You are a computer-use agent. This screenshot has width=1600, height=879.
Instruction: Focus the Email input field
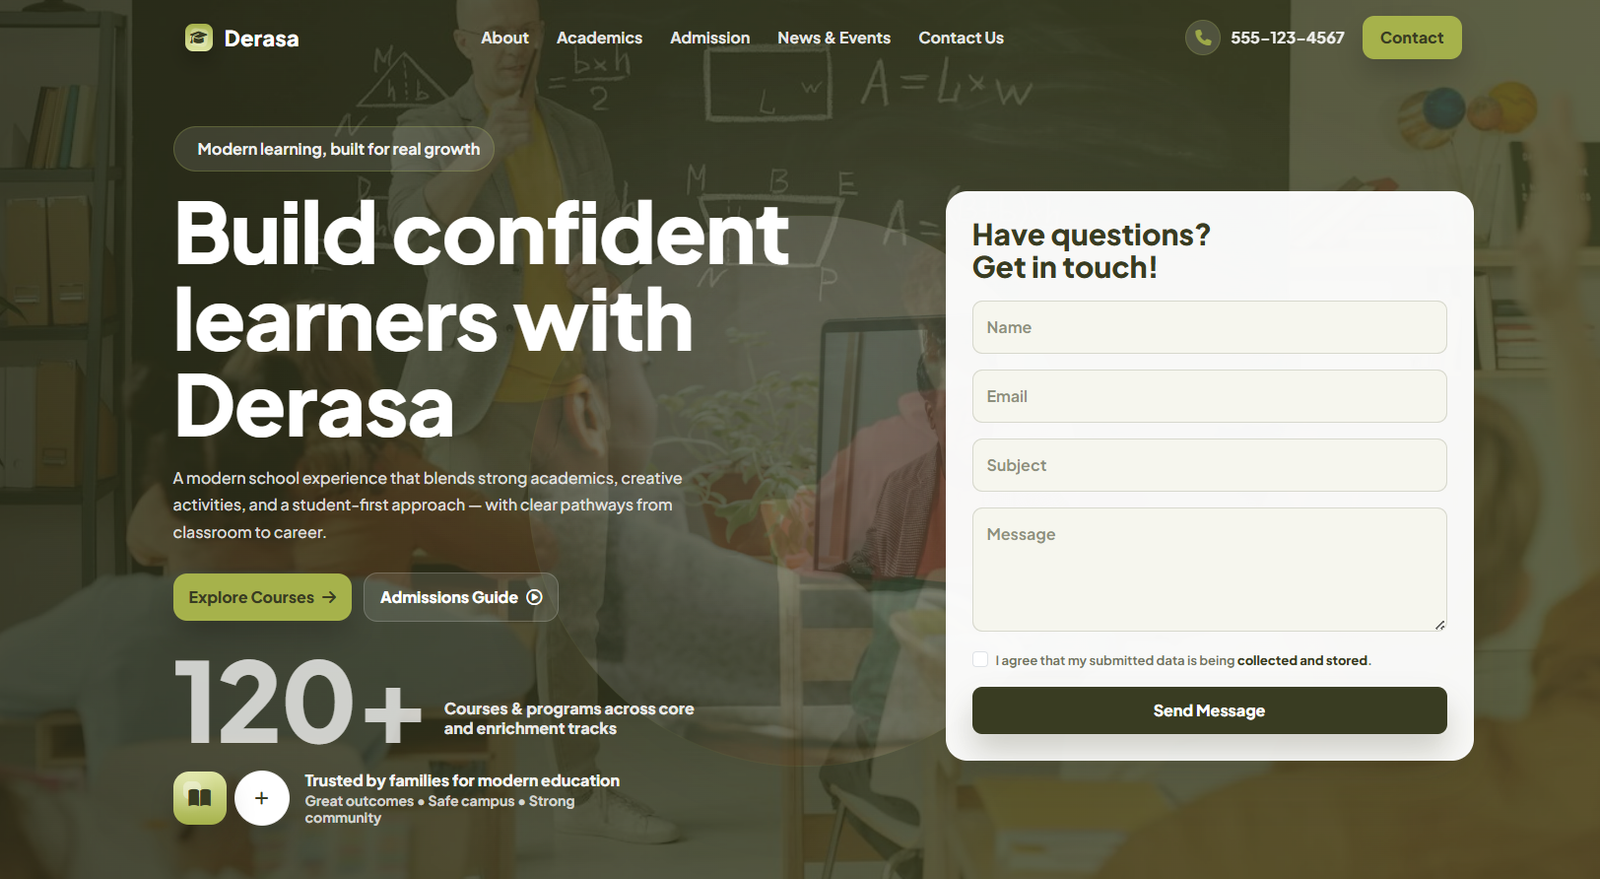point(1209,396)
